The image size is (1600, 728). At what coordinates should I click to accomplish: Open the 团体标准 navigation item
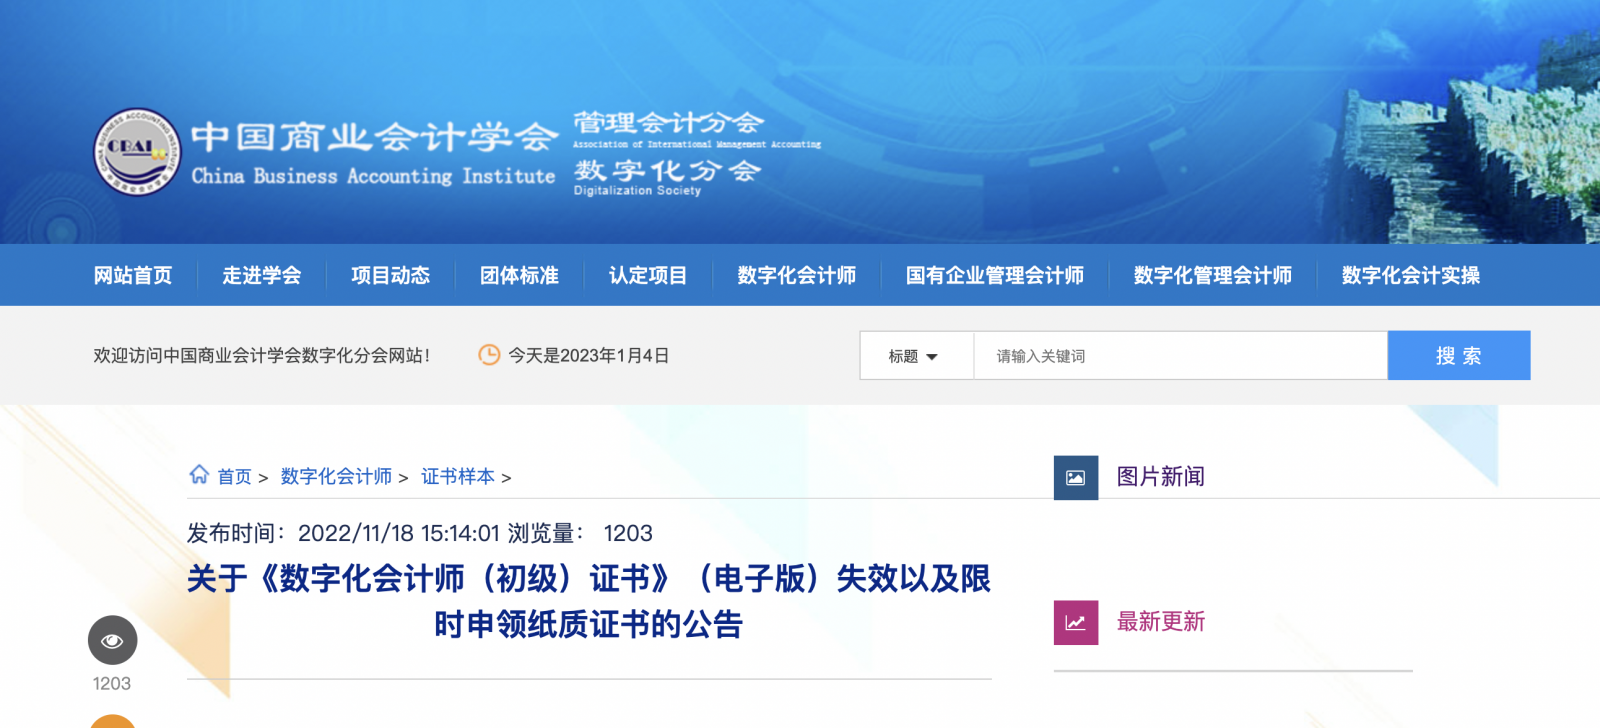(x=520, y=275)
